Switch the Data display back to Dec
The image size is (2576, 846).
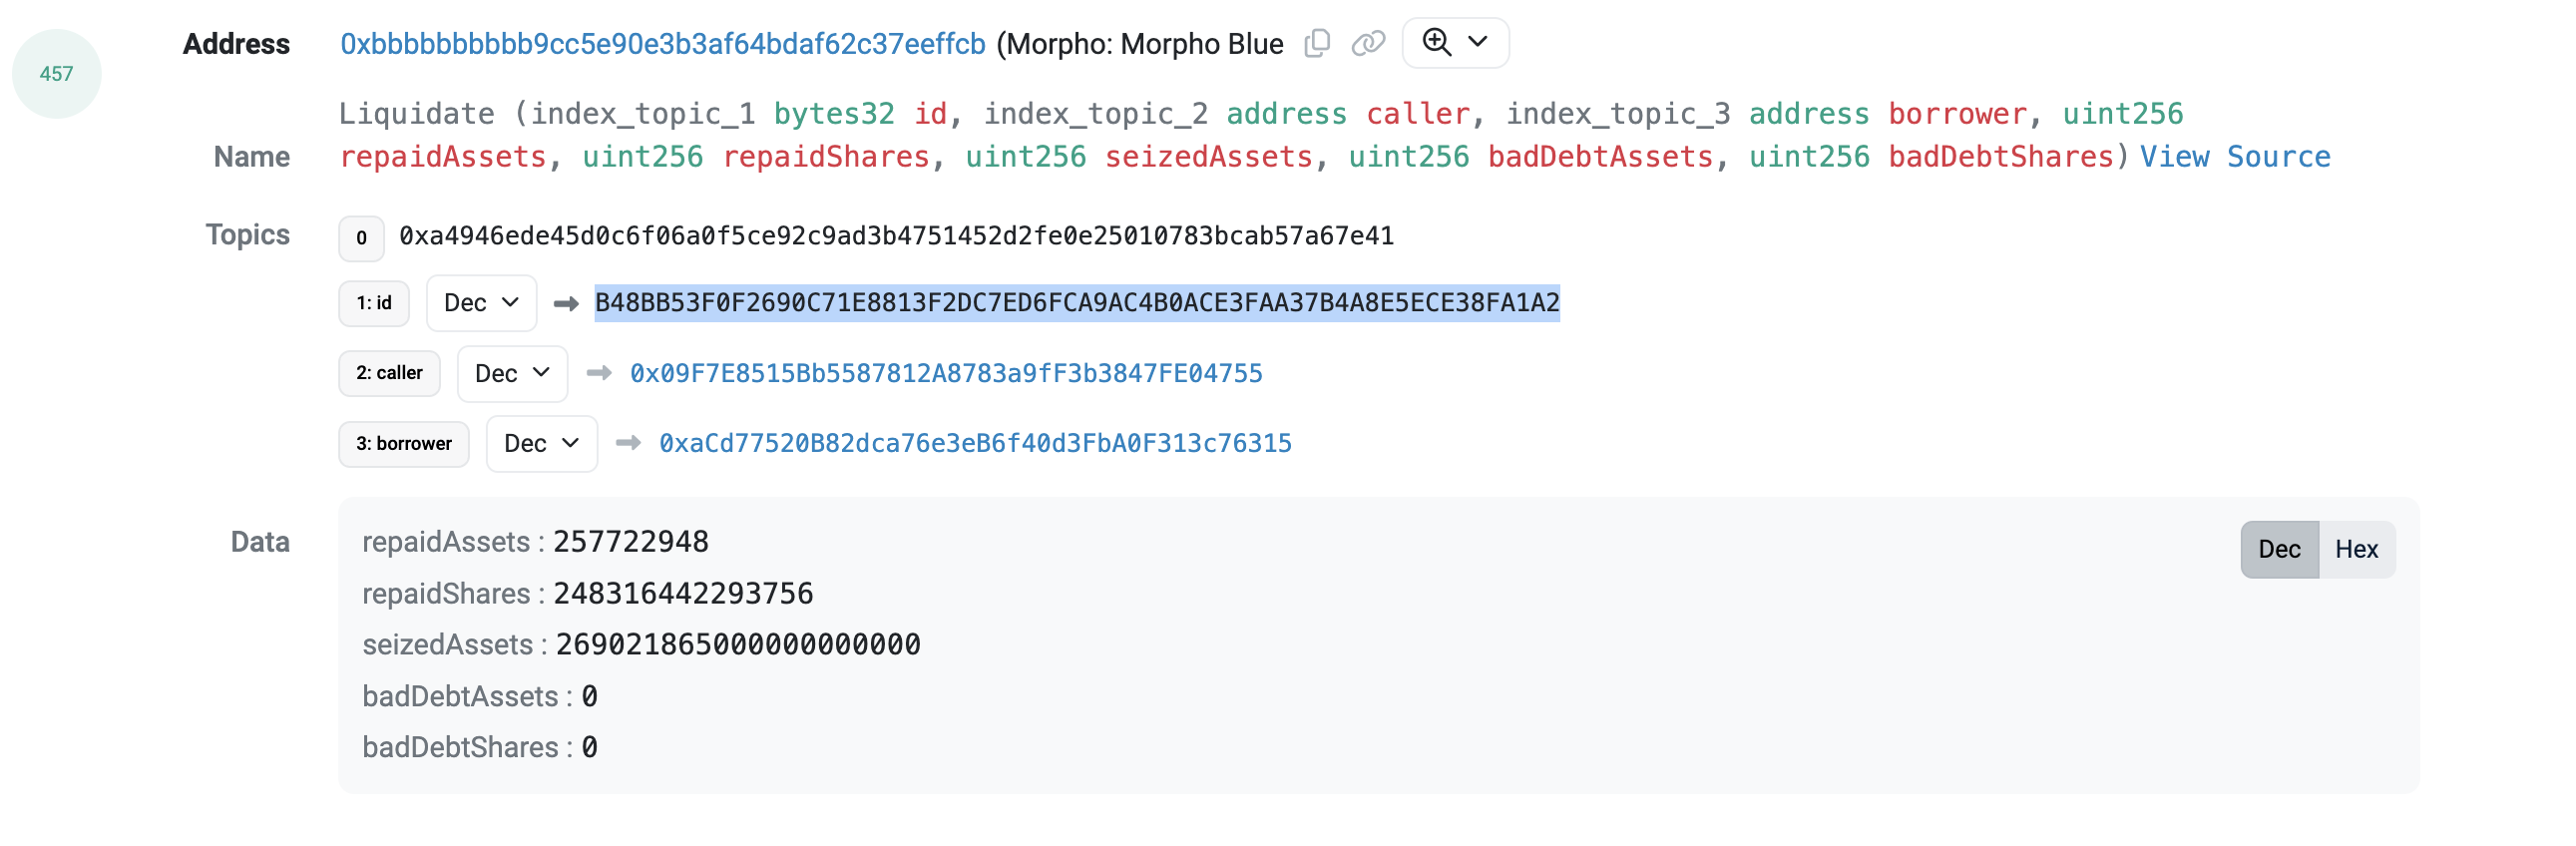coord(2278,548)
